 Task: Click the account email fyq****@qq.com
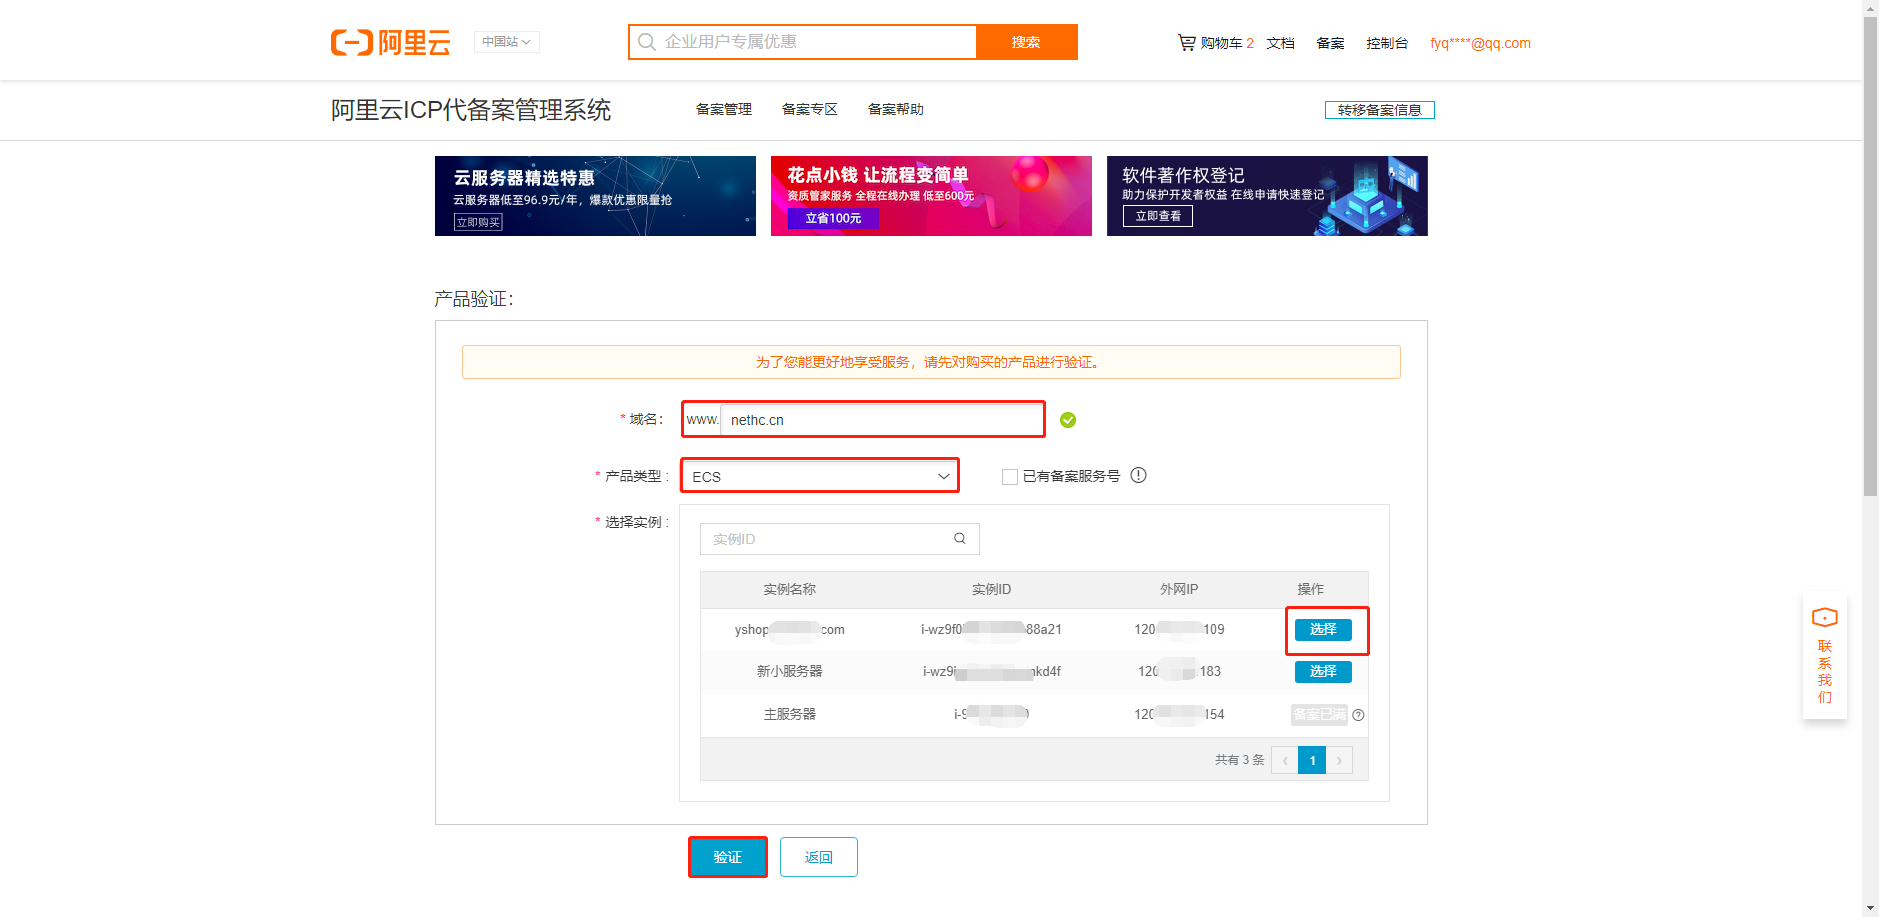[1480, 43]
